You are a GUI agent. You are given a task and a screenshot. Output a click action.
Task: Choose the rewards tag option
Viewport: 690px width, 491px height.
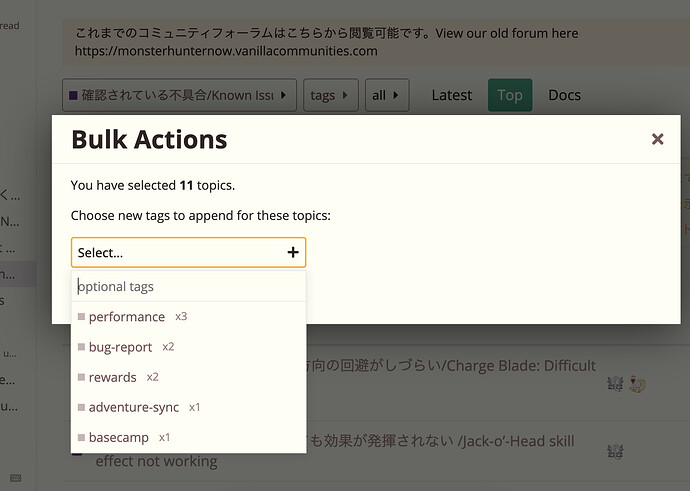coord(188,377)
